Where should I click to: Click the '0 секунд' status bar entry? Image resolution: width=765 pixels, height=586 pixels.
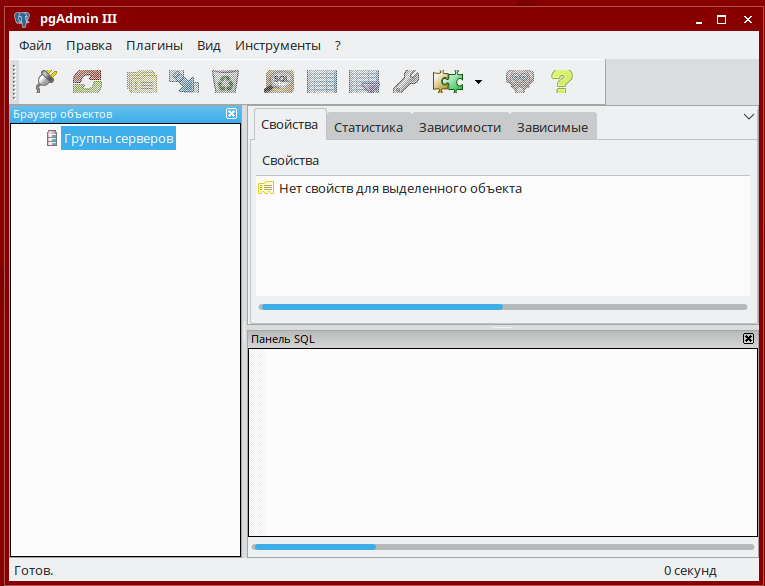click(x=690, y=570)
